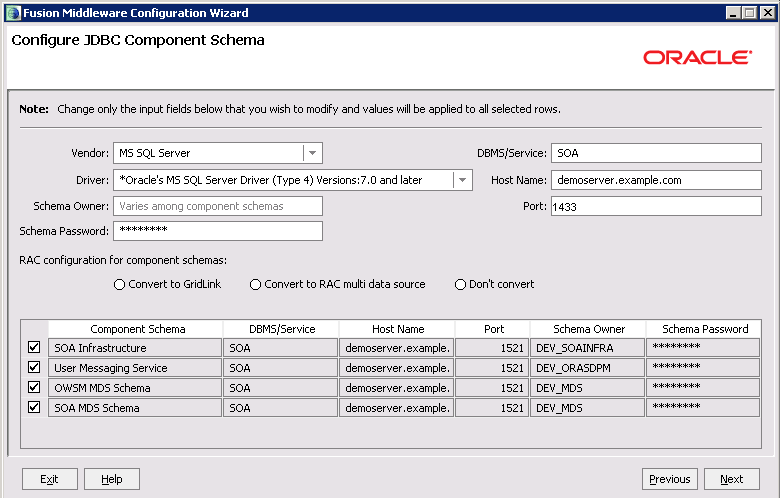Select the OWSM MDS Schema cell
This screenshot has width=780, height=498.
tap(135, 388)
